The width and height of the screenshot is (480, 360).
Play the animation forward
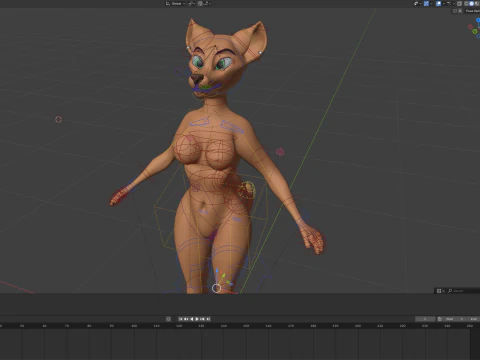point(197,319)
